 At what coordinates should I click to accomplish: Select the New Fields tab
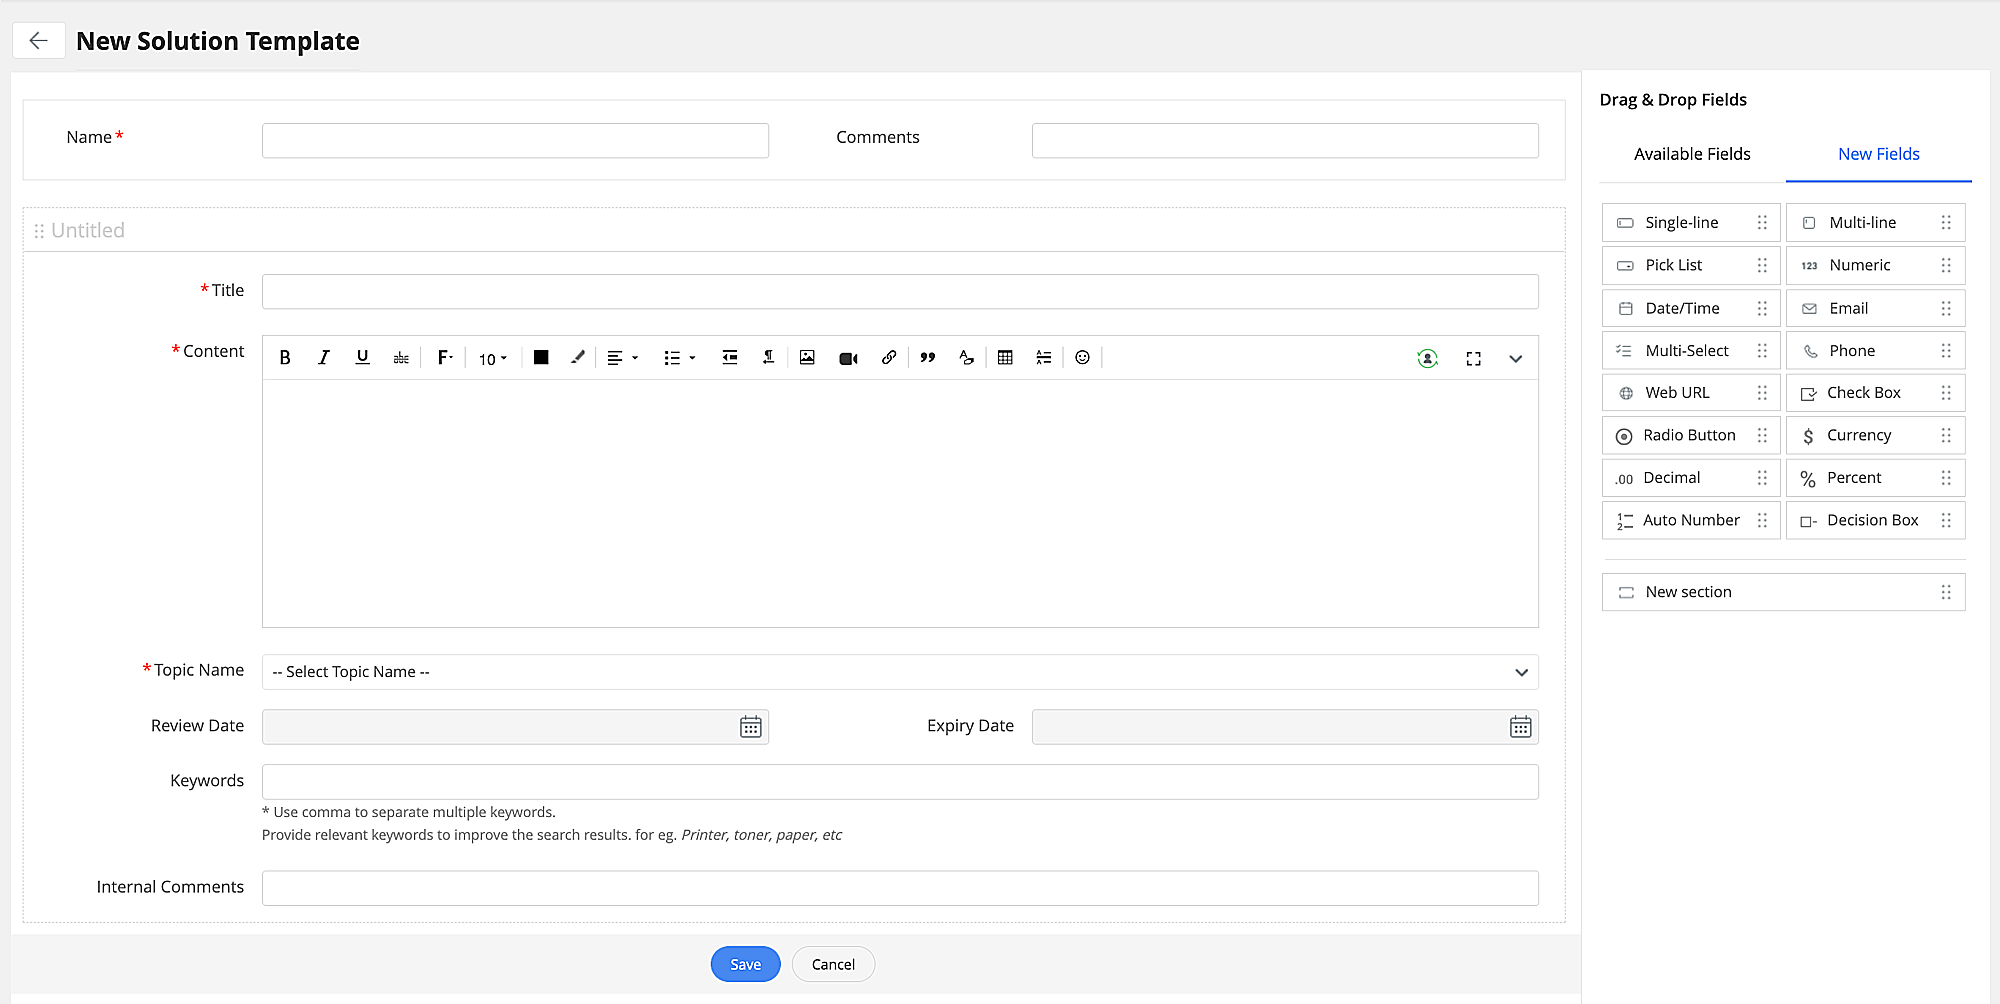point(1878,154)
